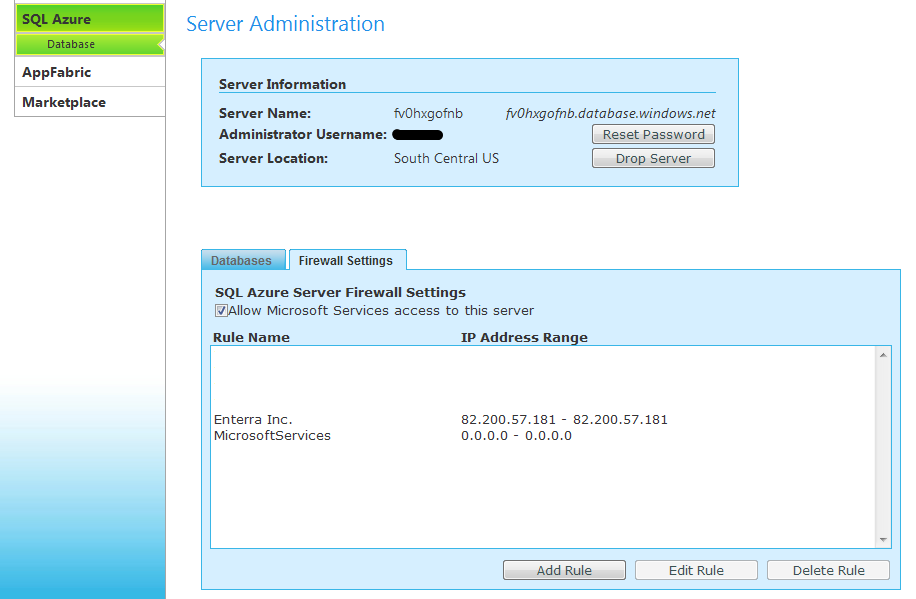Click the Server Administration page heading

[285, 24]
